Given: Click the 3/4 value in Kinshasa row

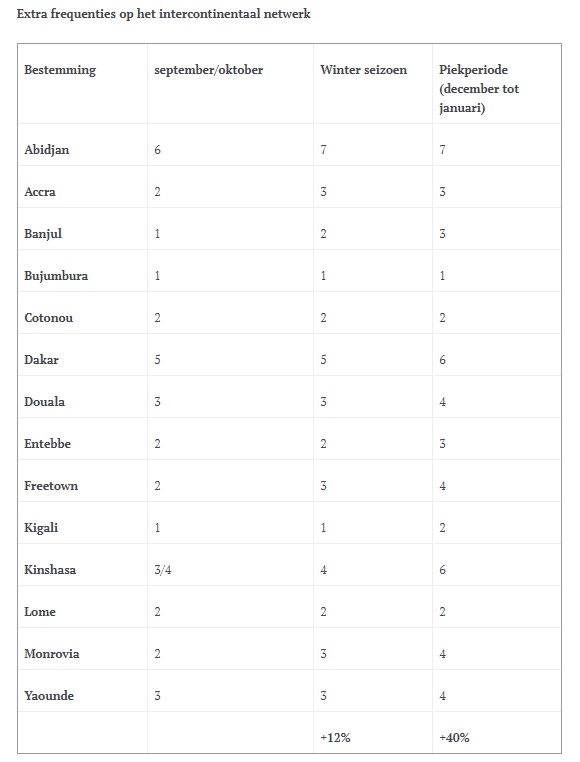Looking at the screenshot, I should pyautogui.click(x=163, y=570).
